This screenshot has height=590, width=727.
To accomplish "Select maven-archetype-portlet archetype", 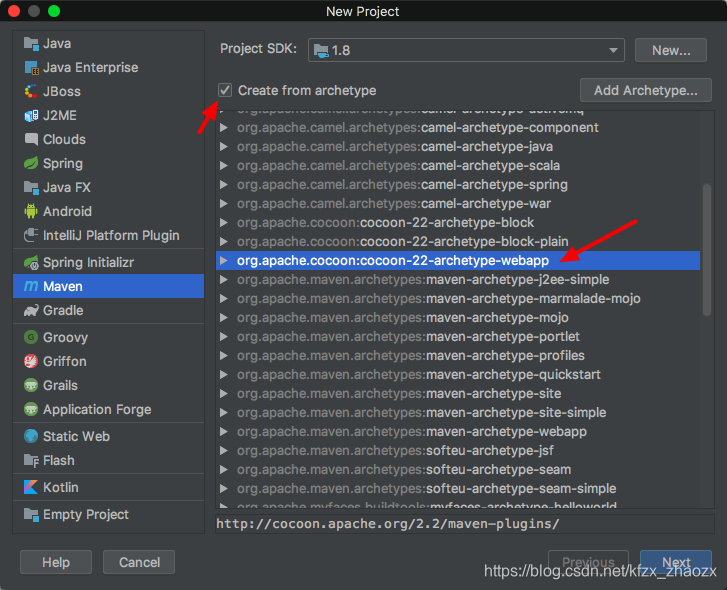I will pyautogui.click(x=458, y=336).
